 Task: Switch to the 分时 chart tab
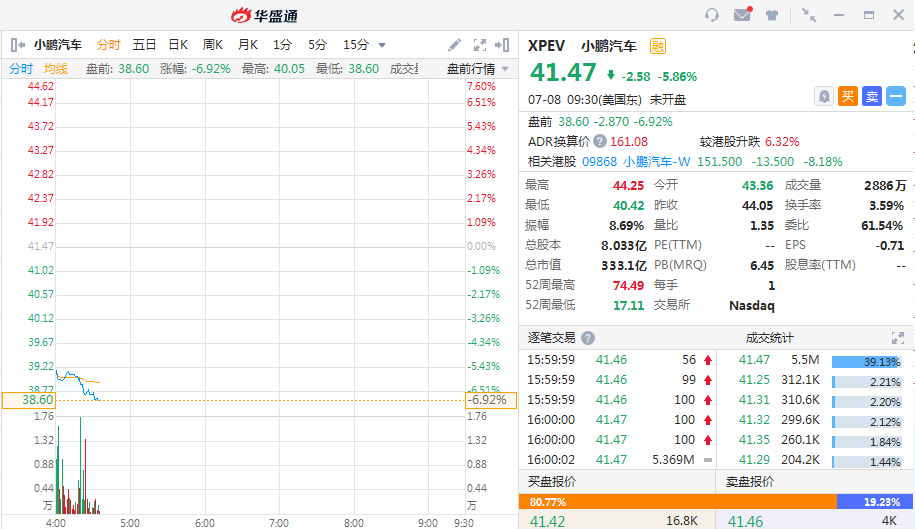[x=108, y=45]
